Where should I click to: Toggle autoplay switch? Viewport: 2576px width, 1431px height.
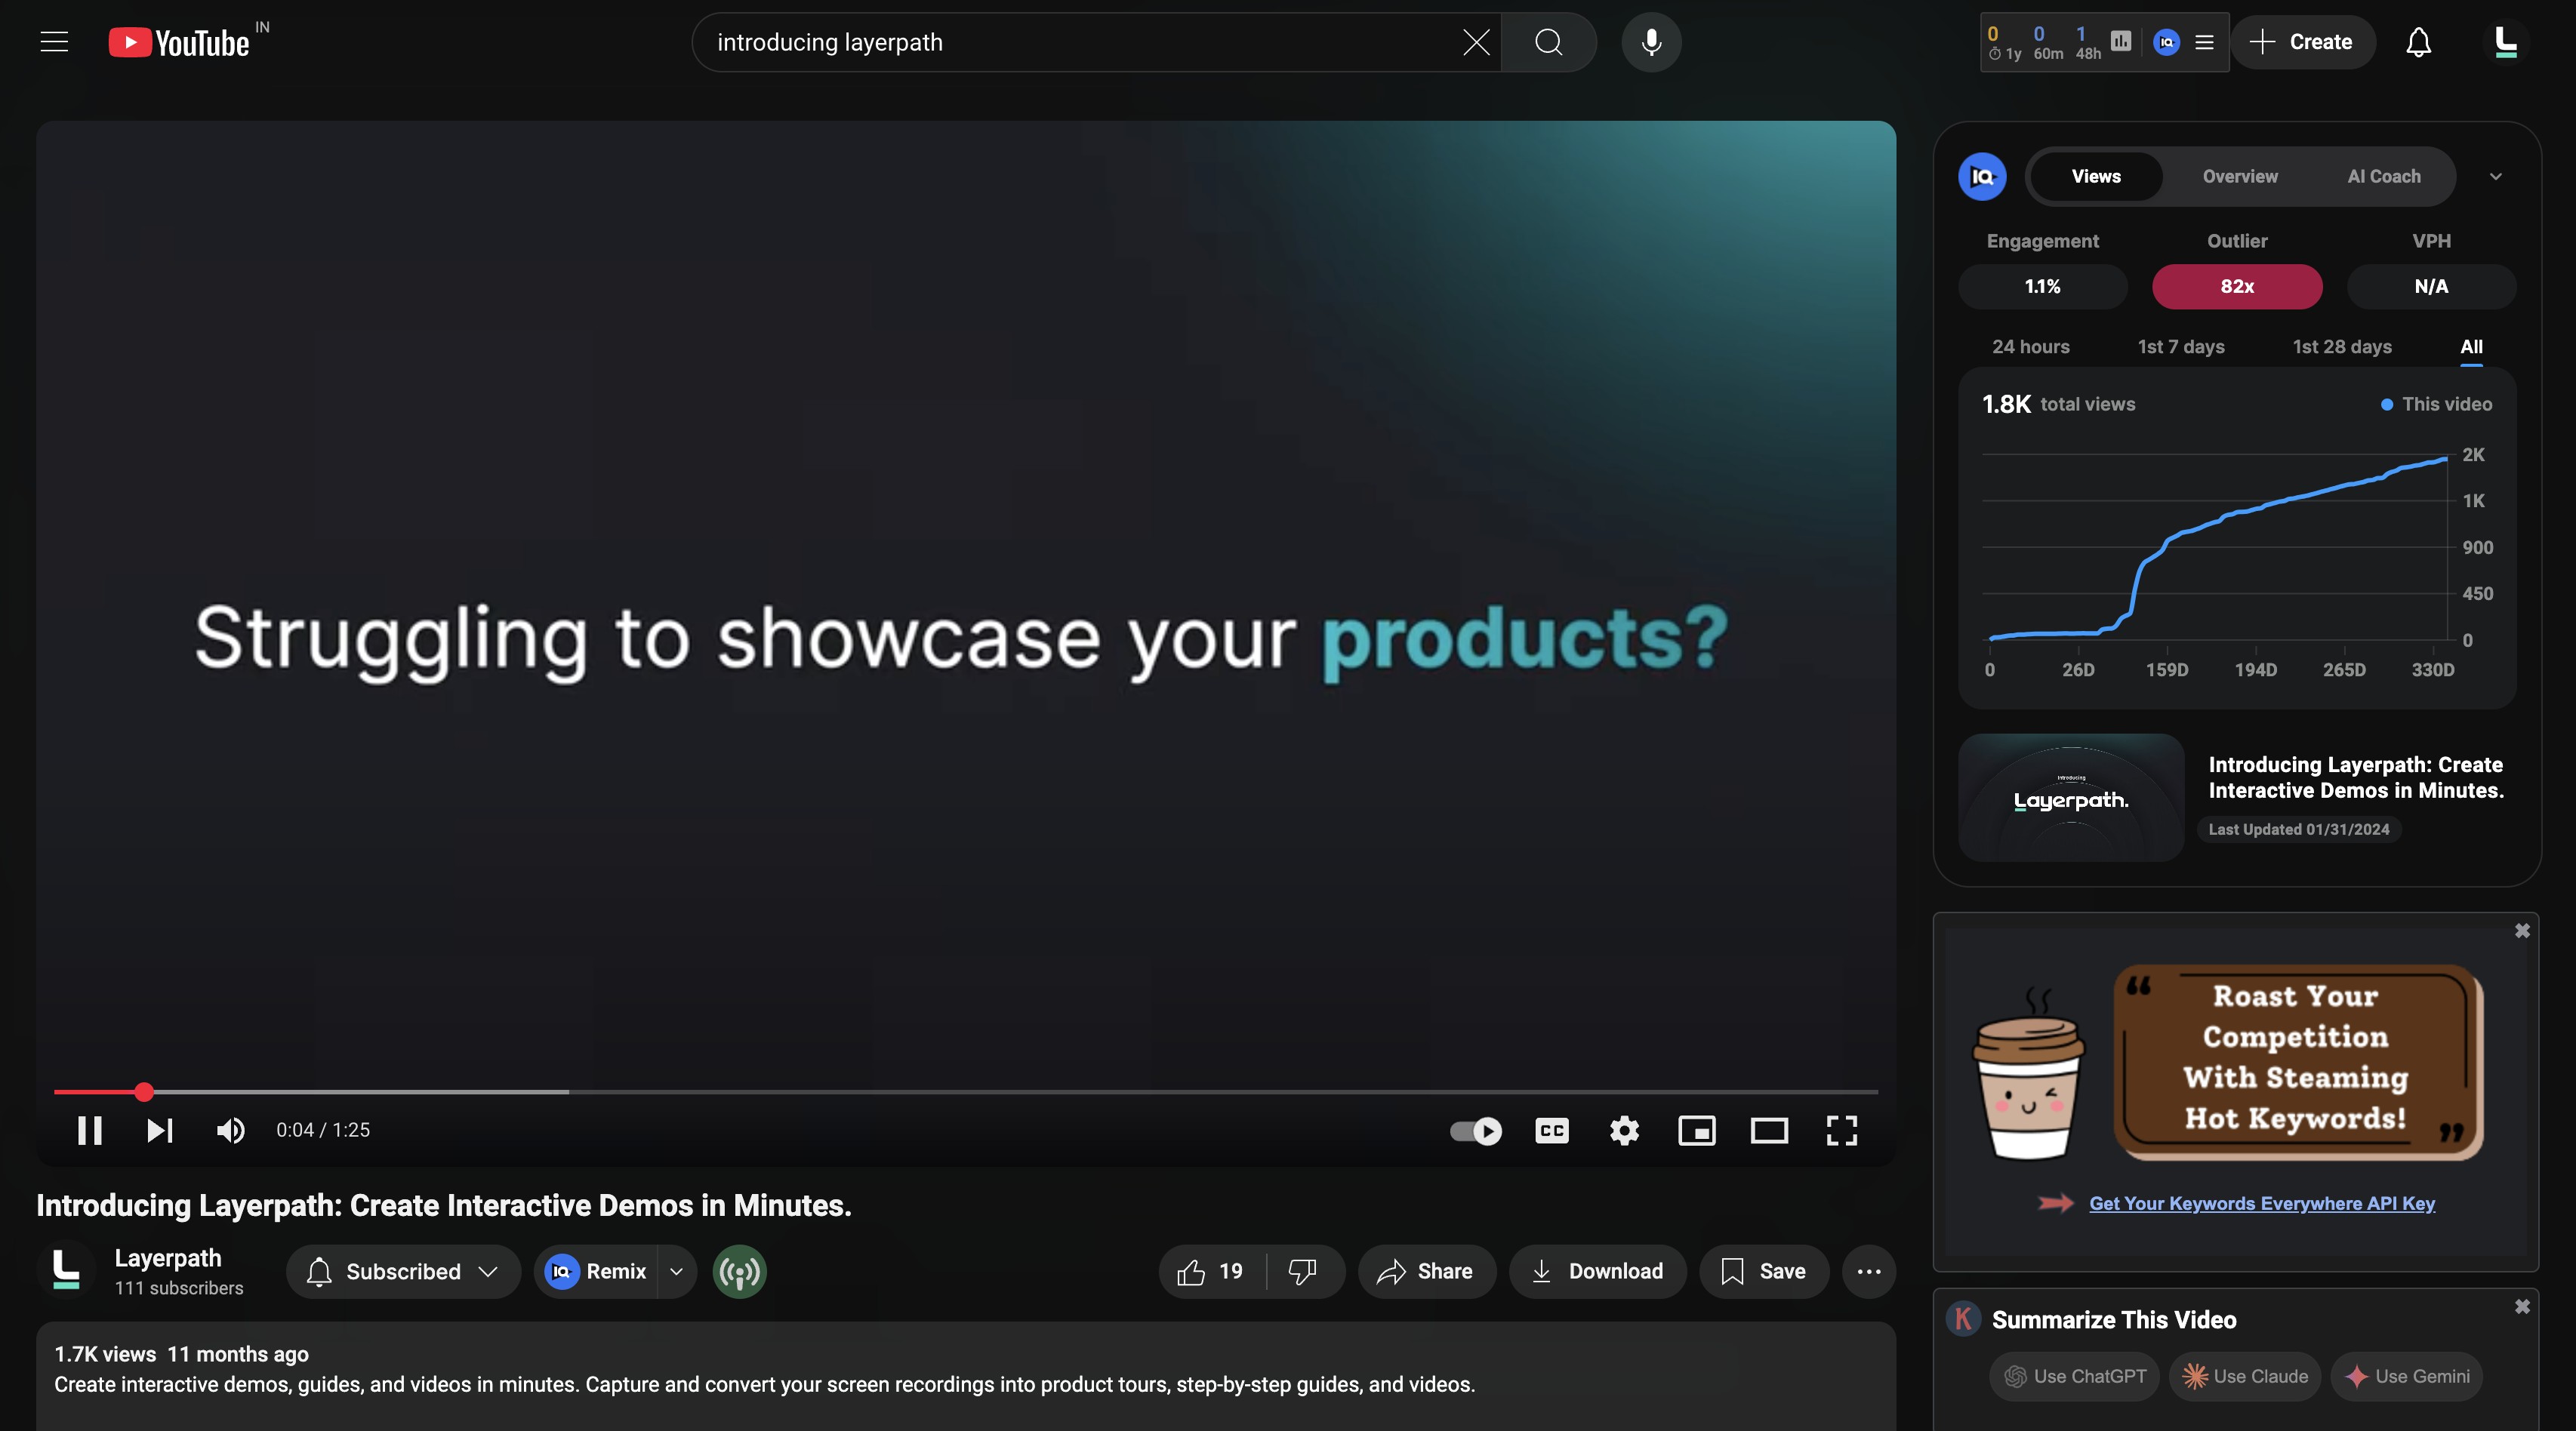pyautogui.click(x=1476, y=1130)
